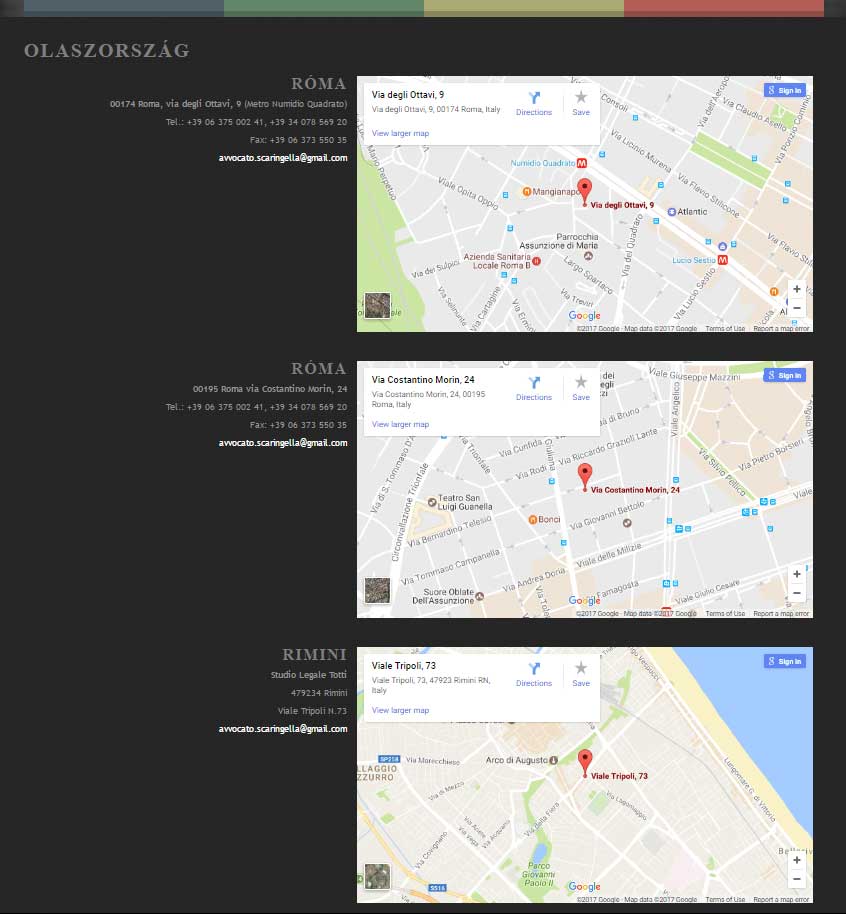This screenshot has width=846, height=914.
Task: Click Sign in button on first Rome map
Action: click(785, 90)
